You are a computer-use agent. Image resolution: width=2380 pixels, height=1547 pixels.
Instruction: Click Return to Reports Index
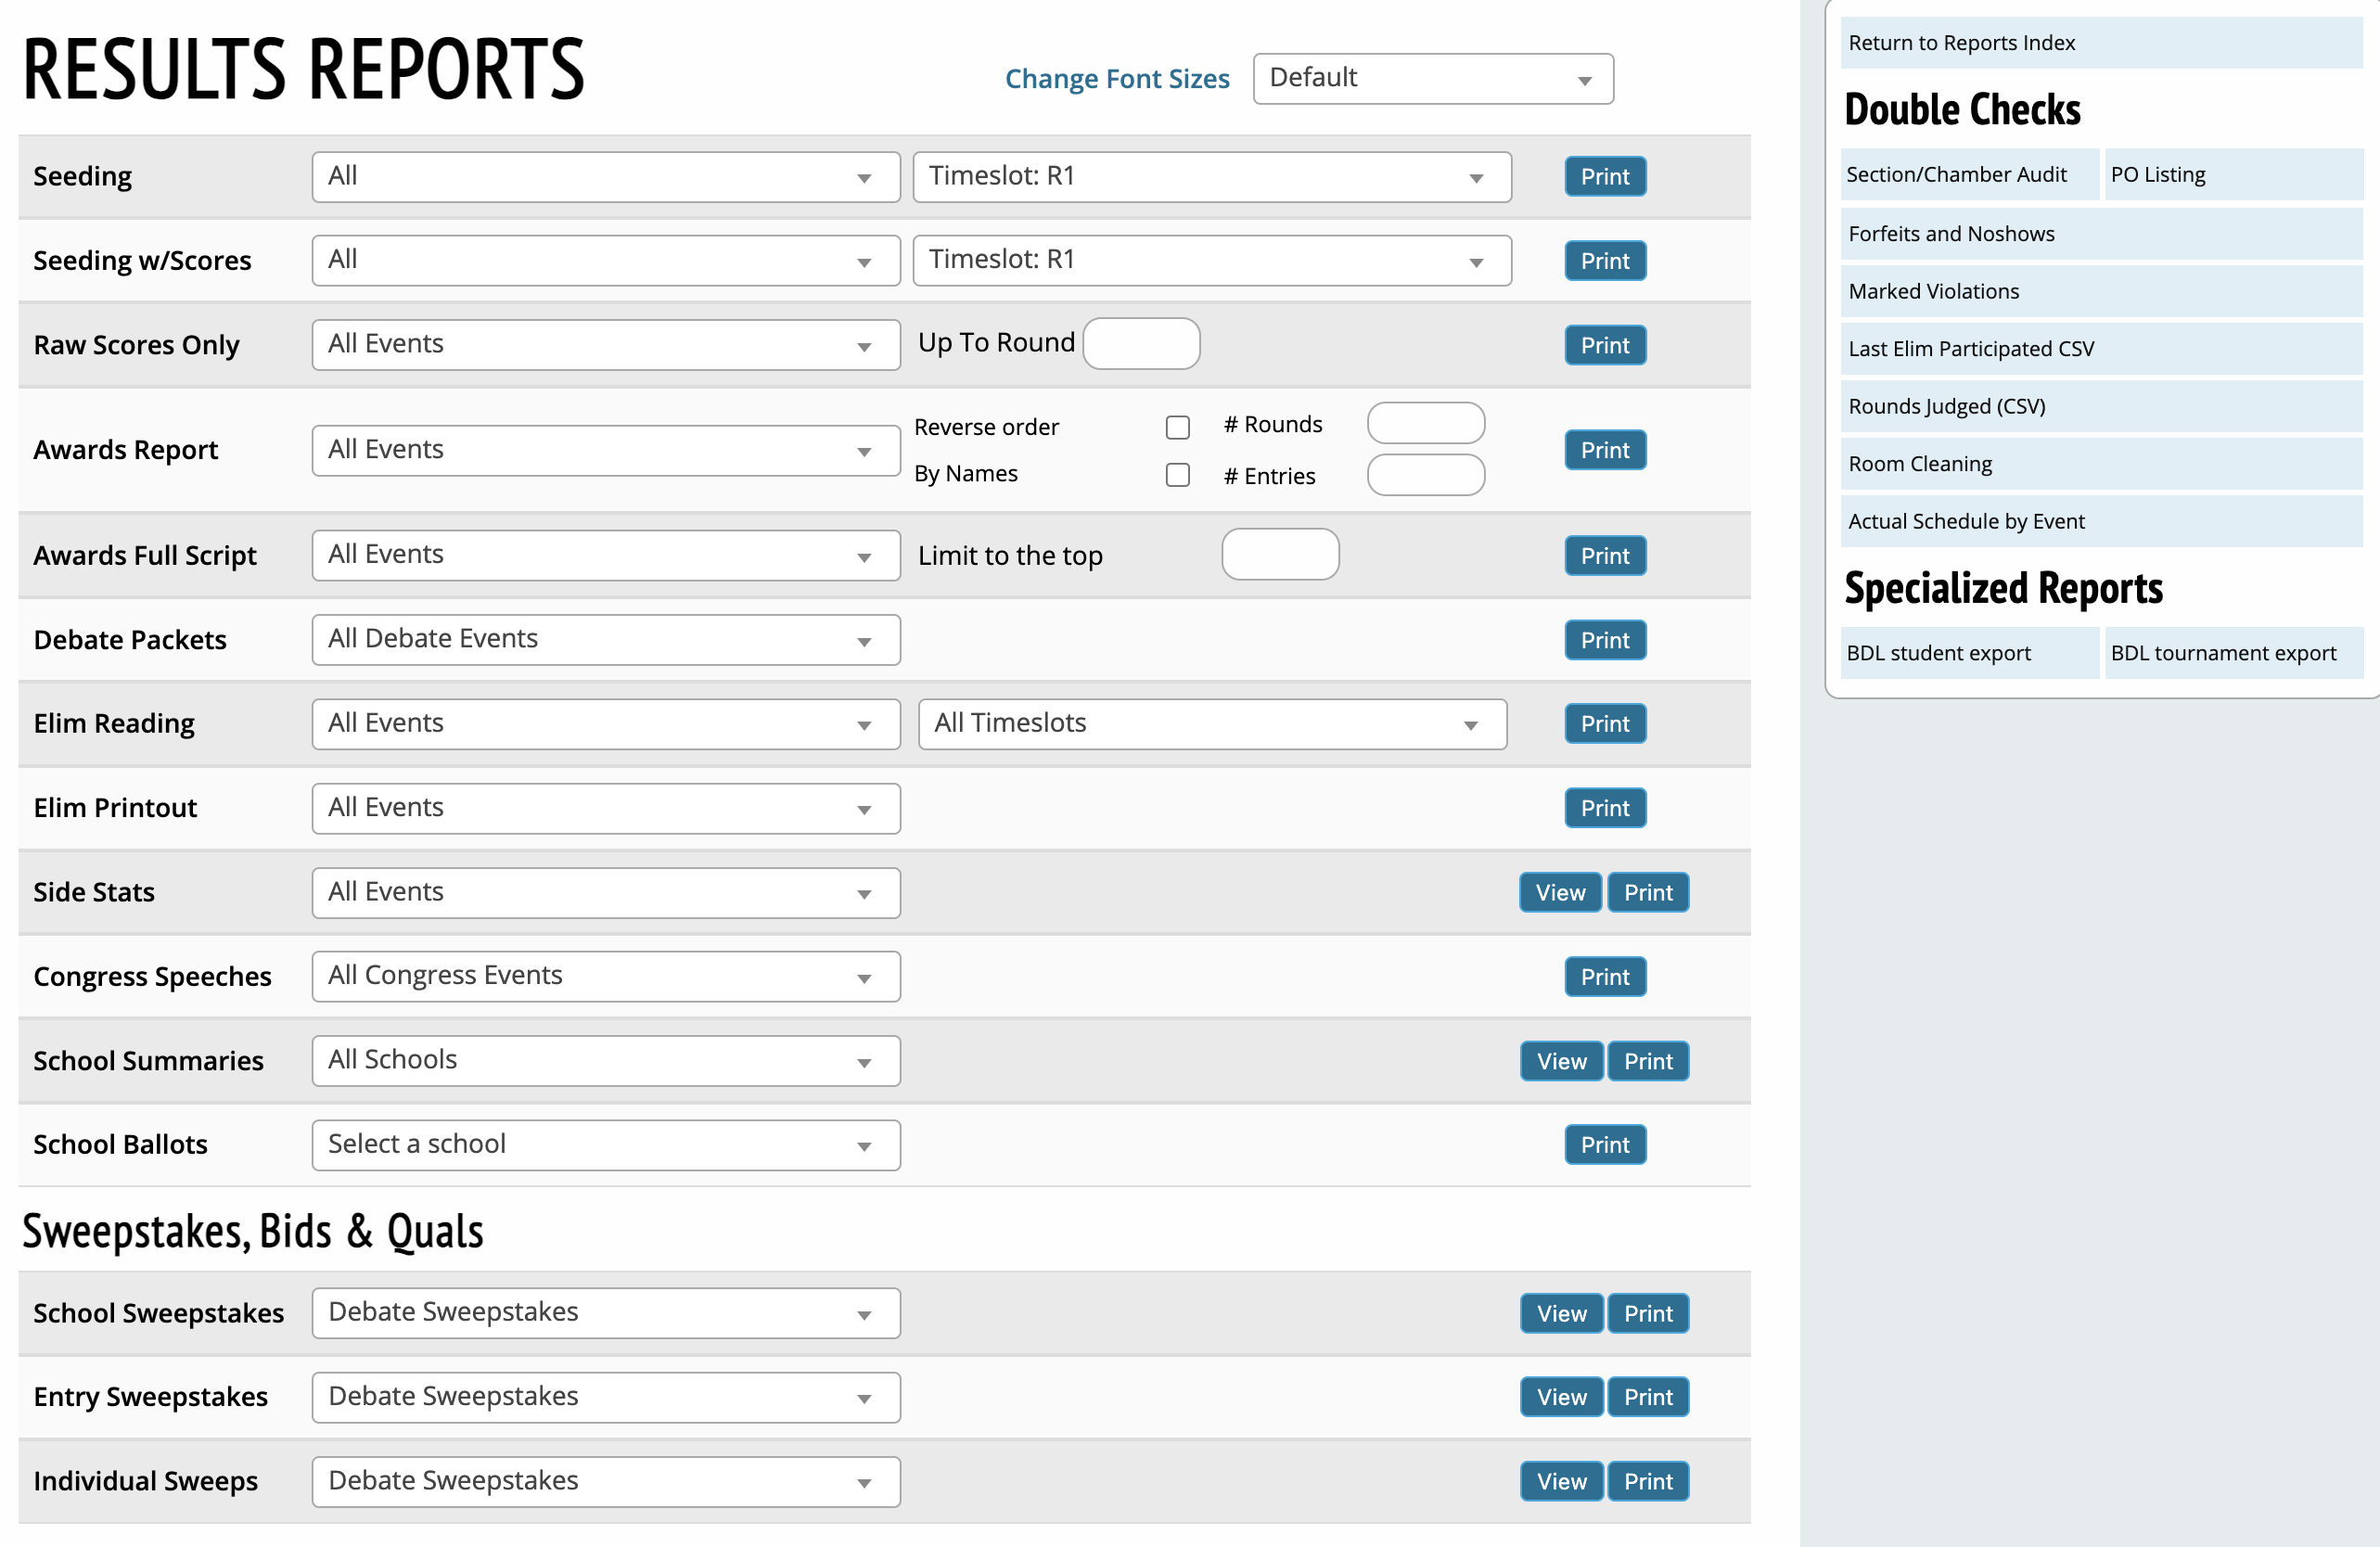(1960, 43)
